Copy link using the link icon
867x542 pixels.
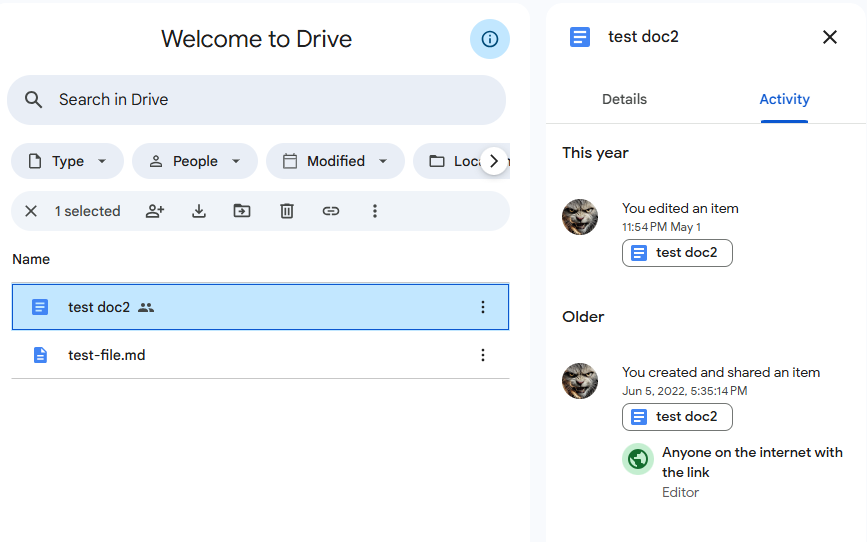click(x=331, y=211)
